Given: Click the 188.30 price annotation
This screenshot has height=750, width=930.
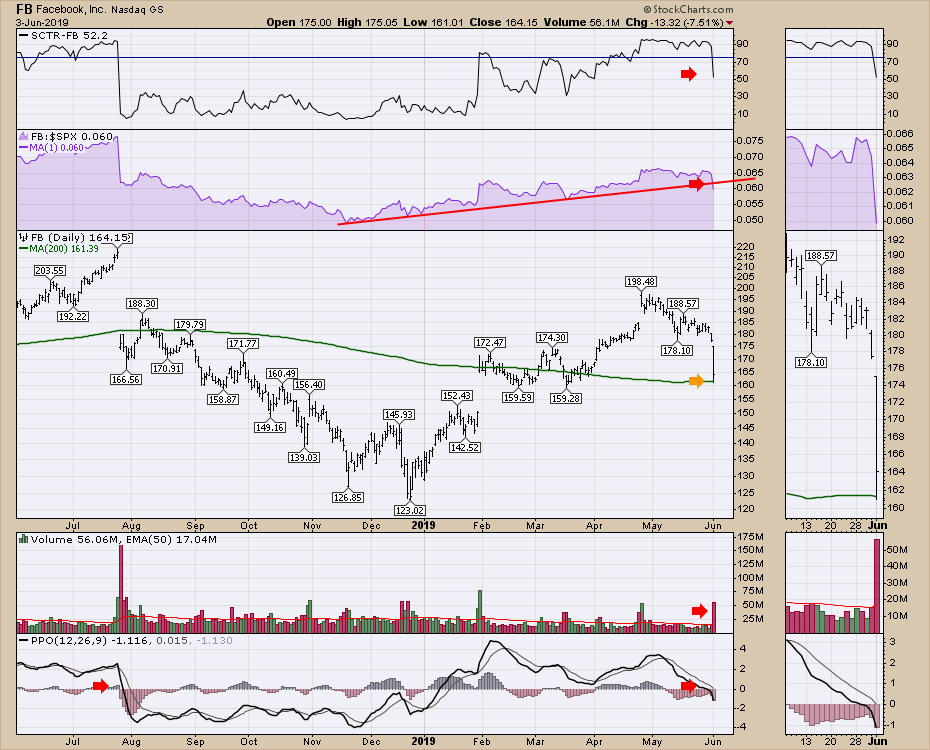Looking at the screenshot, I should [x=141, y=304].
